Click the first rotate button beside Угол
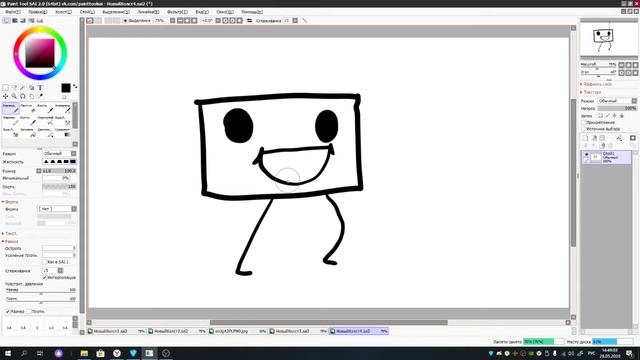 click(621, 73)
